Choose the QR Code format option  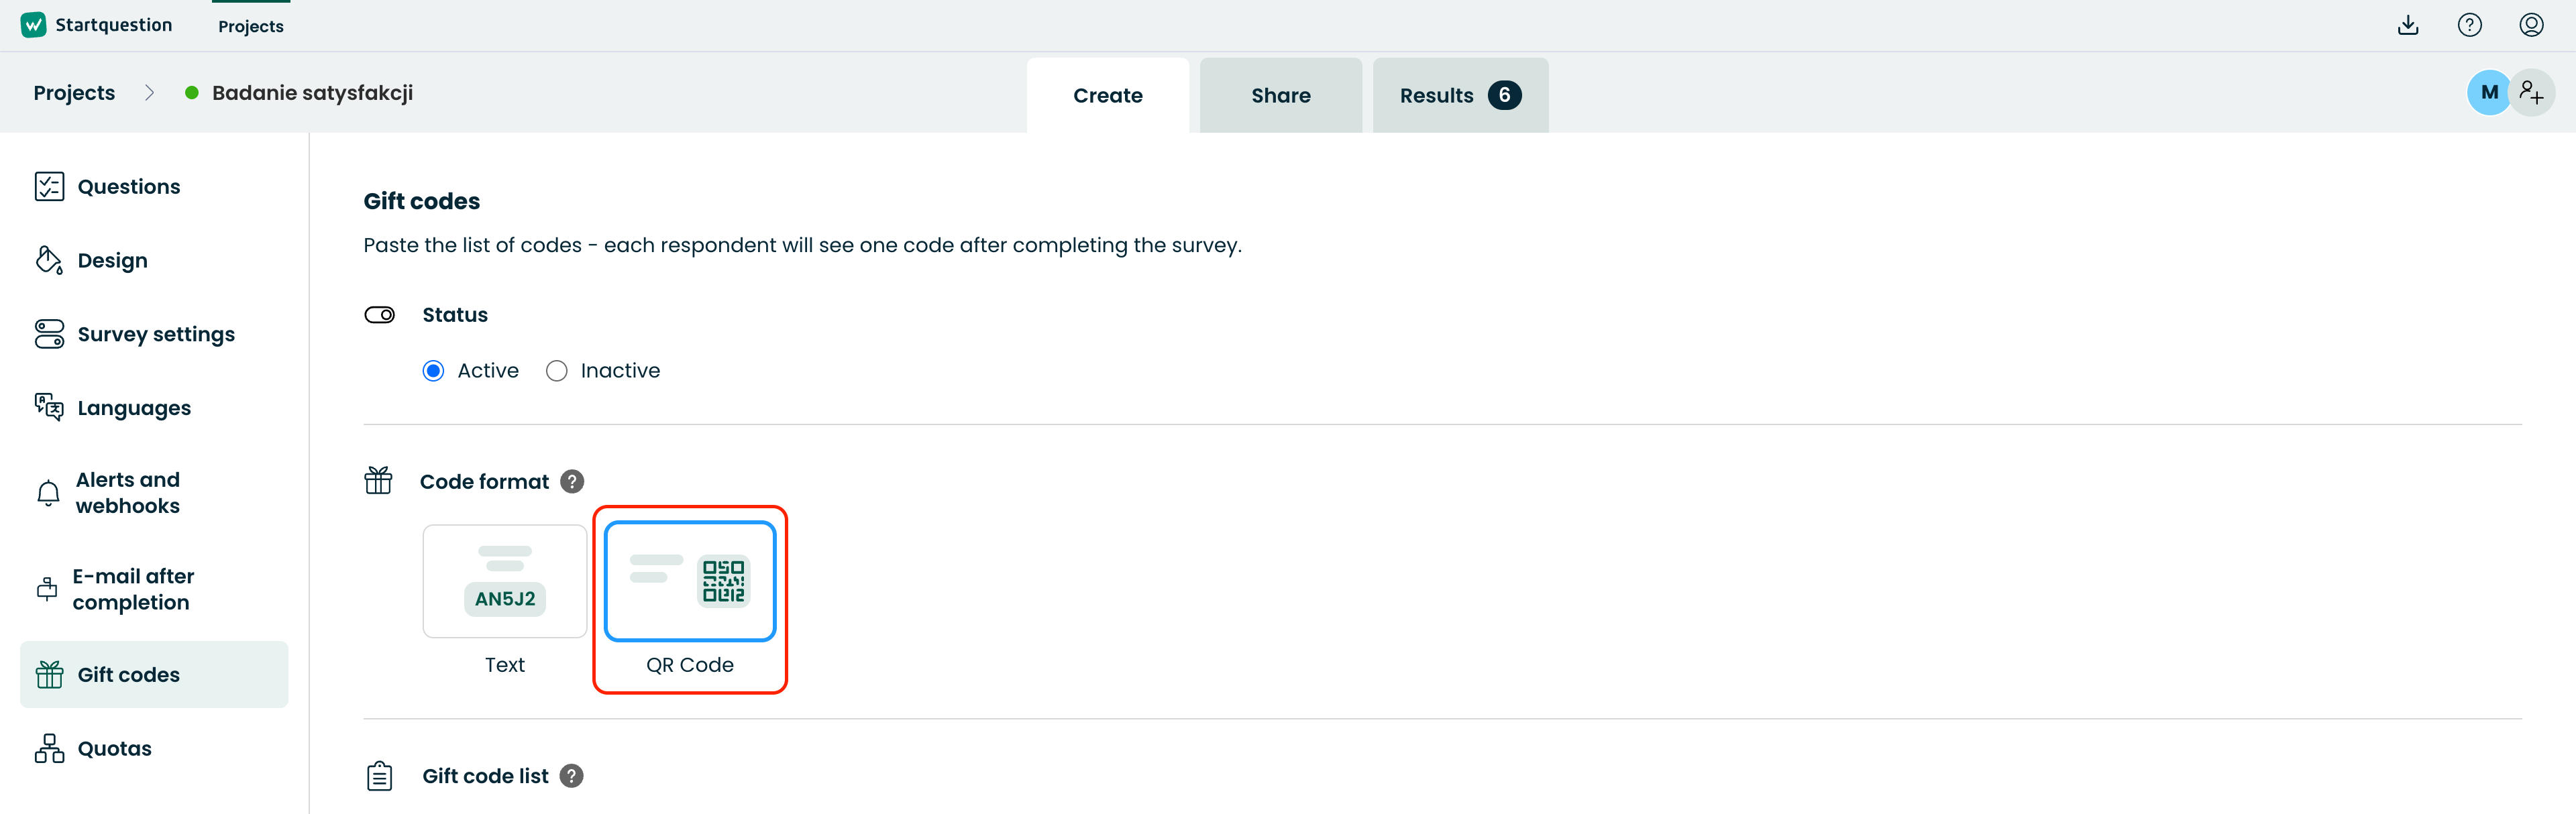(690, 581)
